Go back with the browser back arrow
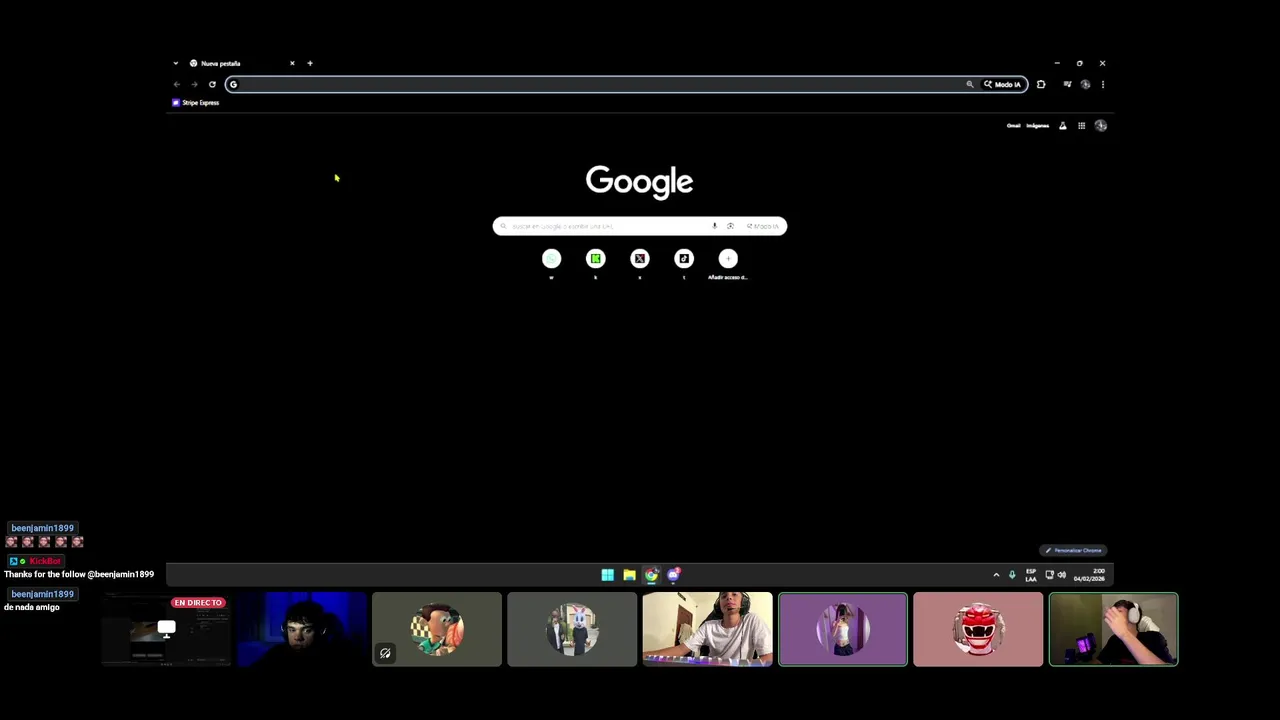The width and height of the screenshot is (1280, 720). pos(177,84)
